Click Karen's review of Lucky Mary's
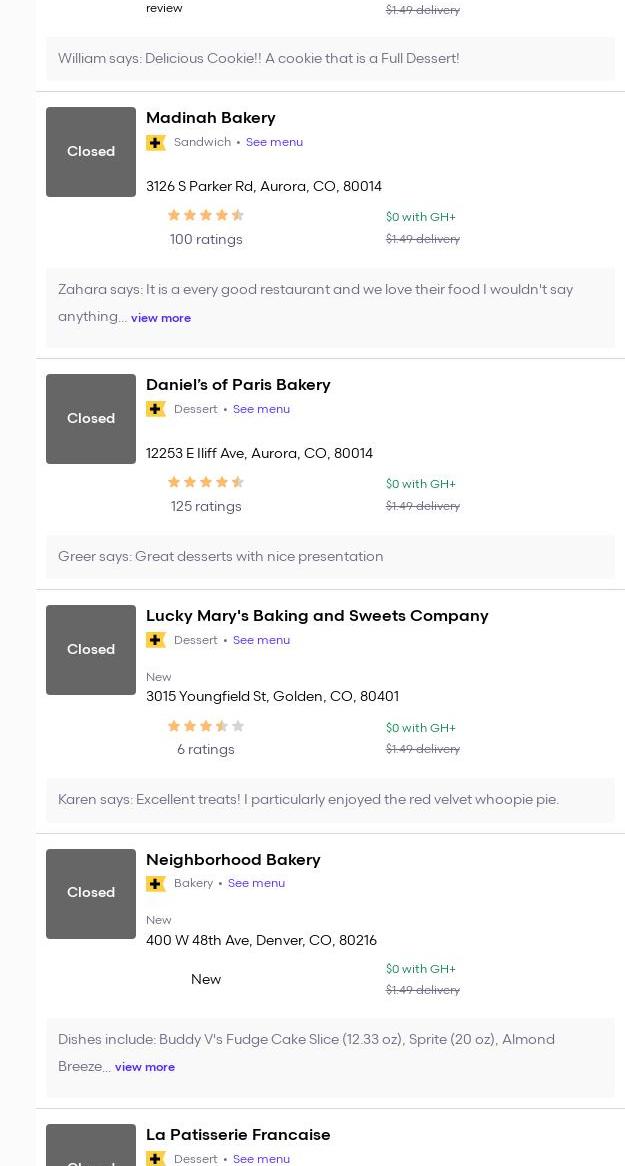625x1166 pixels. click(308, 799)
